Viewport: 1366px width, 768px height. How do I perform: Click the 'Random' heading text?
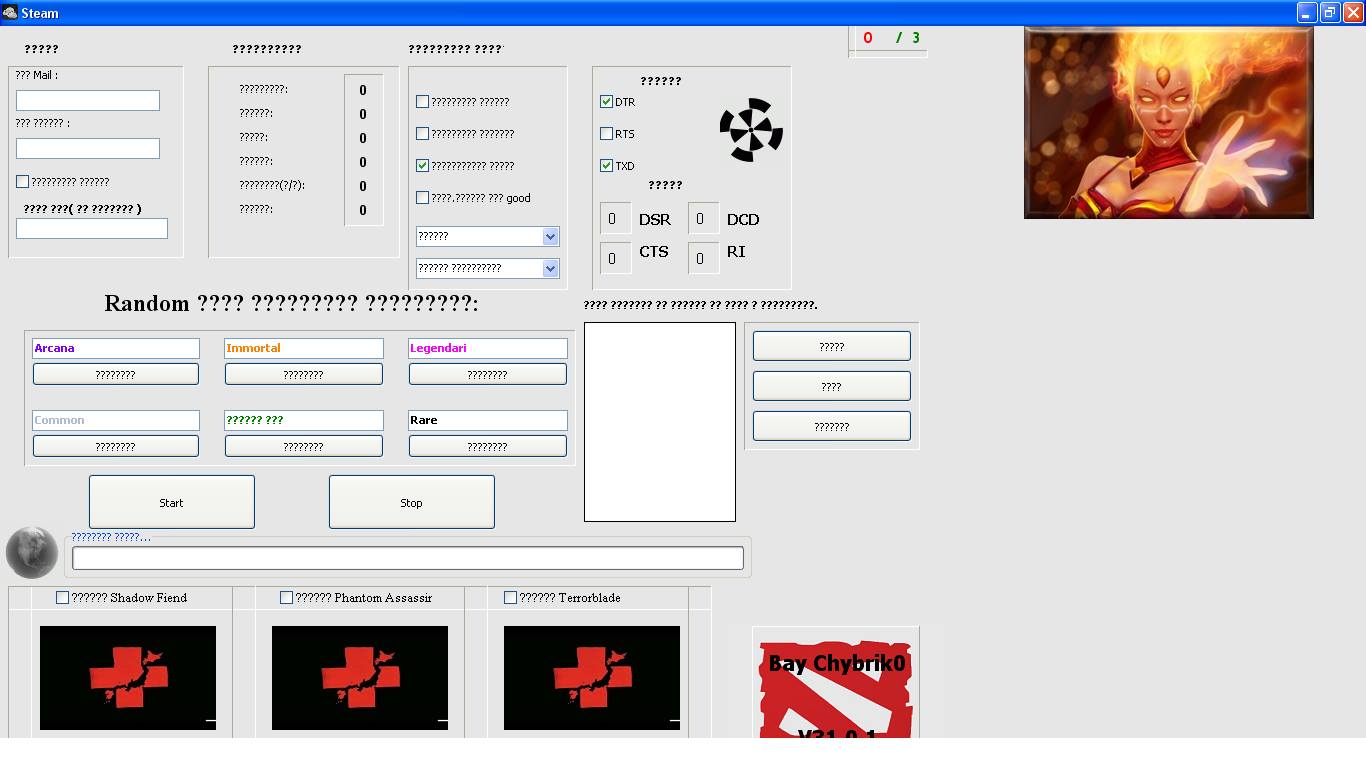click(147, 304)
